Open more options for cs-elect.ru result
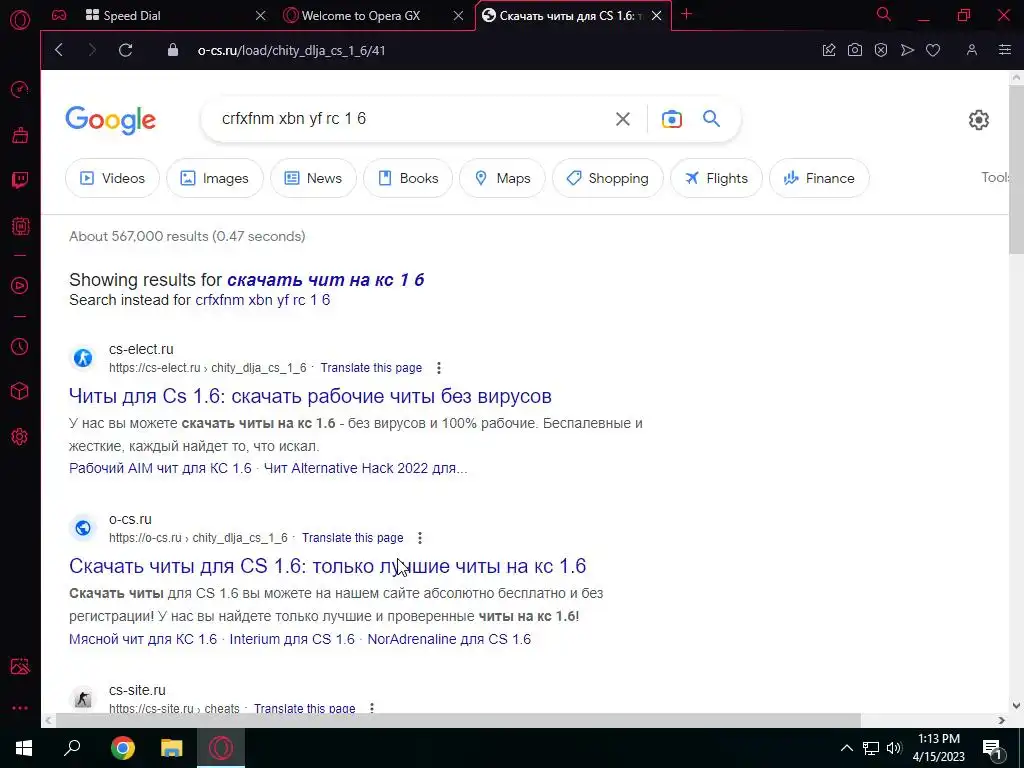 tap(439, 368)
